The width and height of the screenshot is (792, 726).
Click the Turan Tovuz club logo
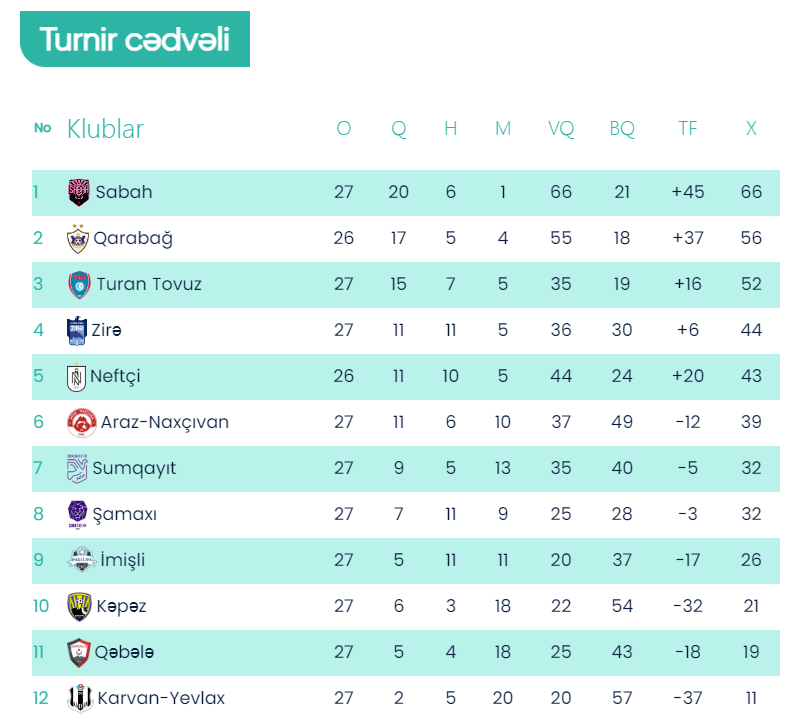pos(79,284)
